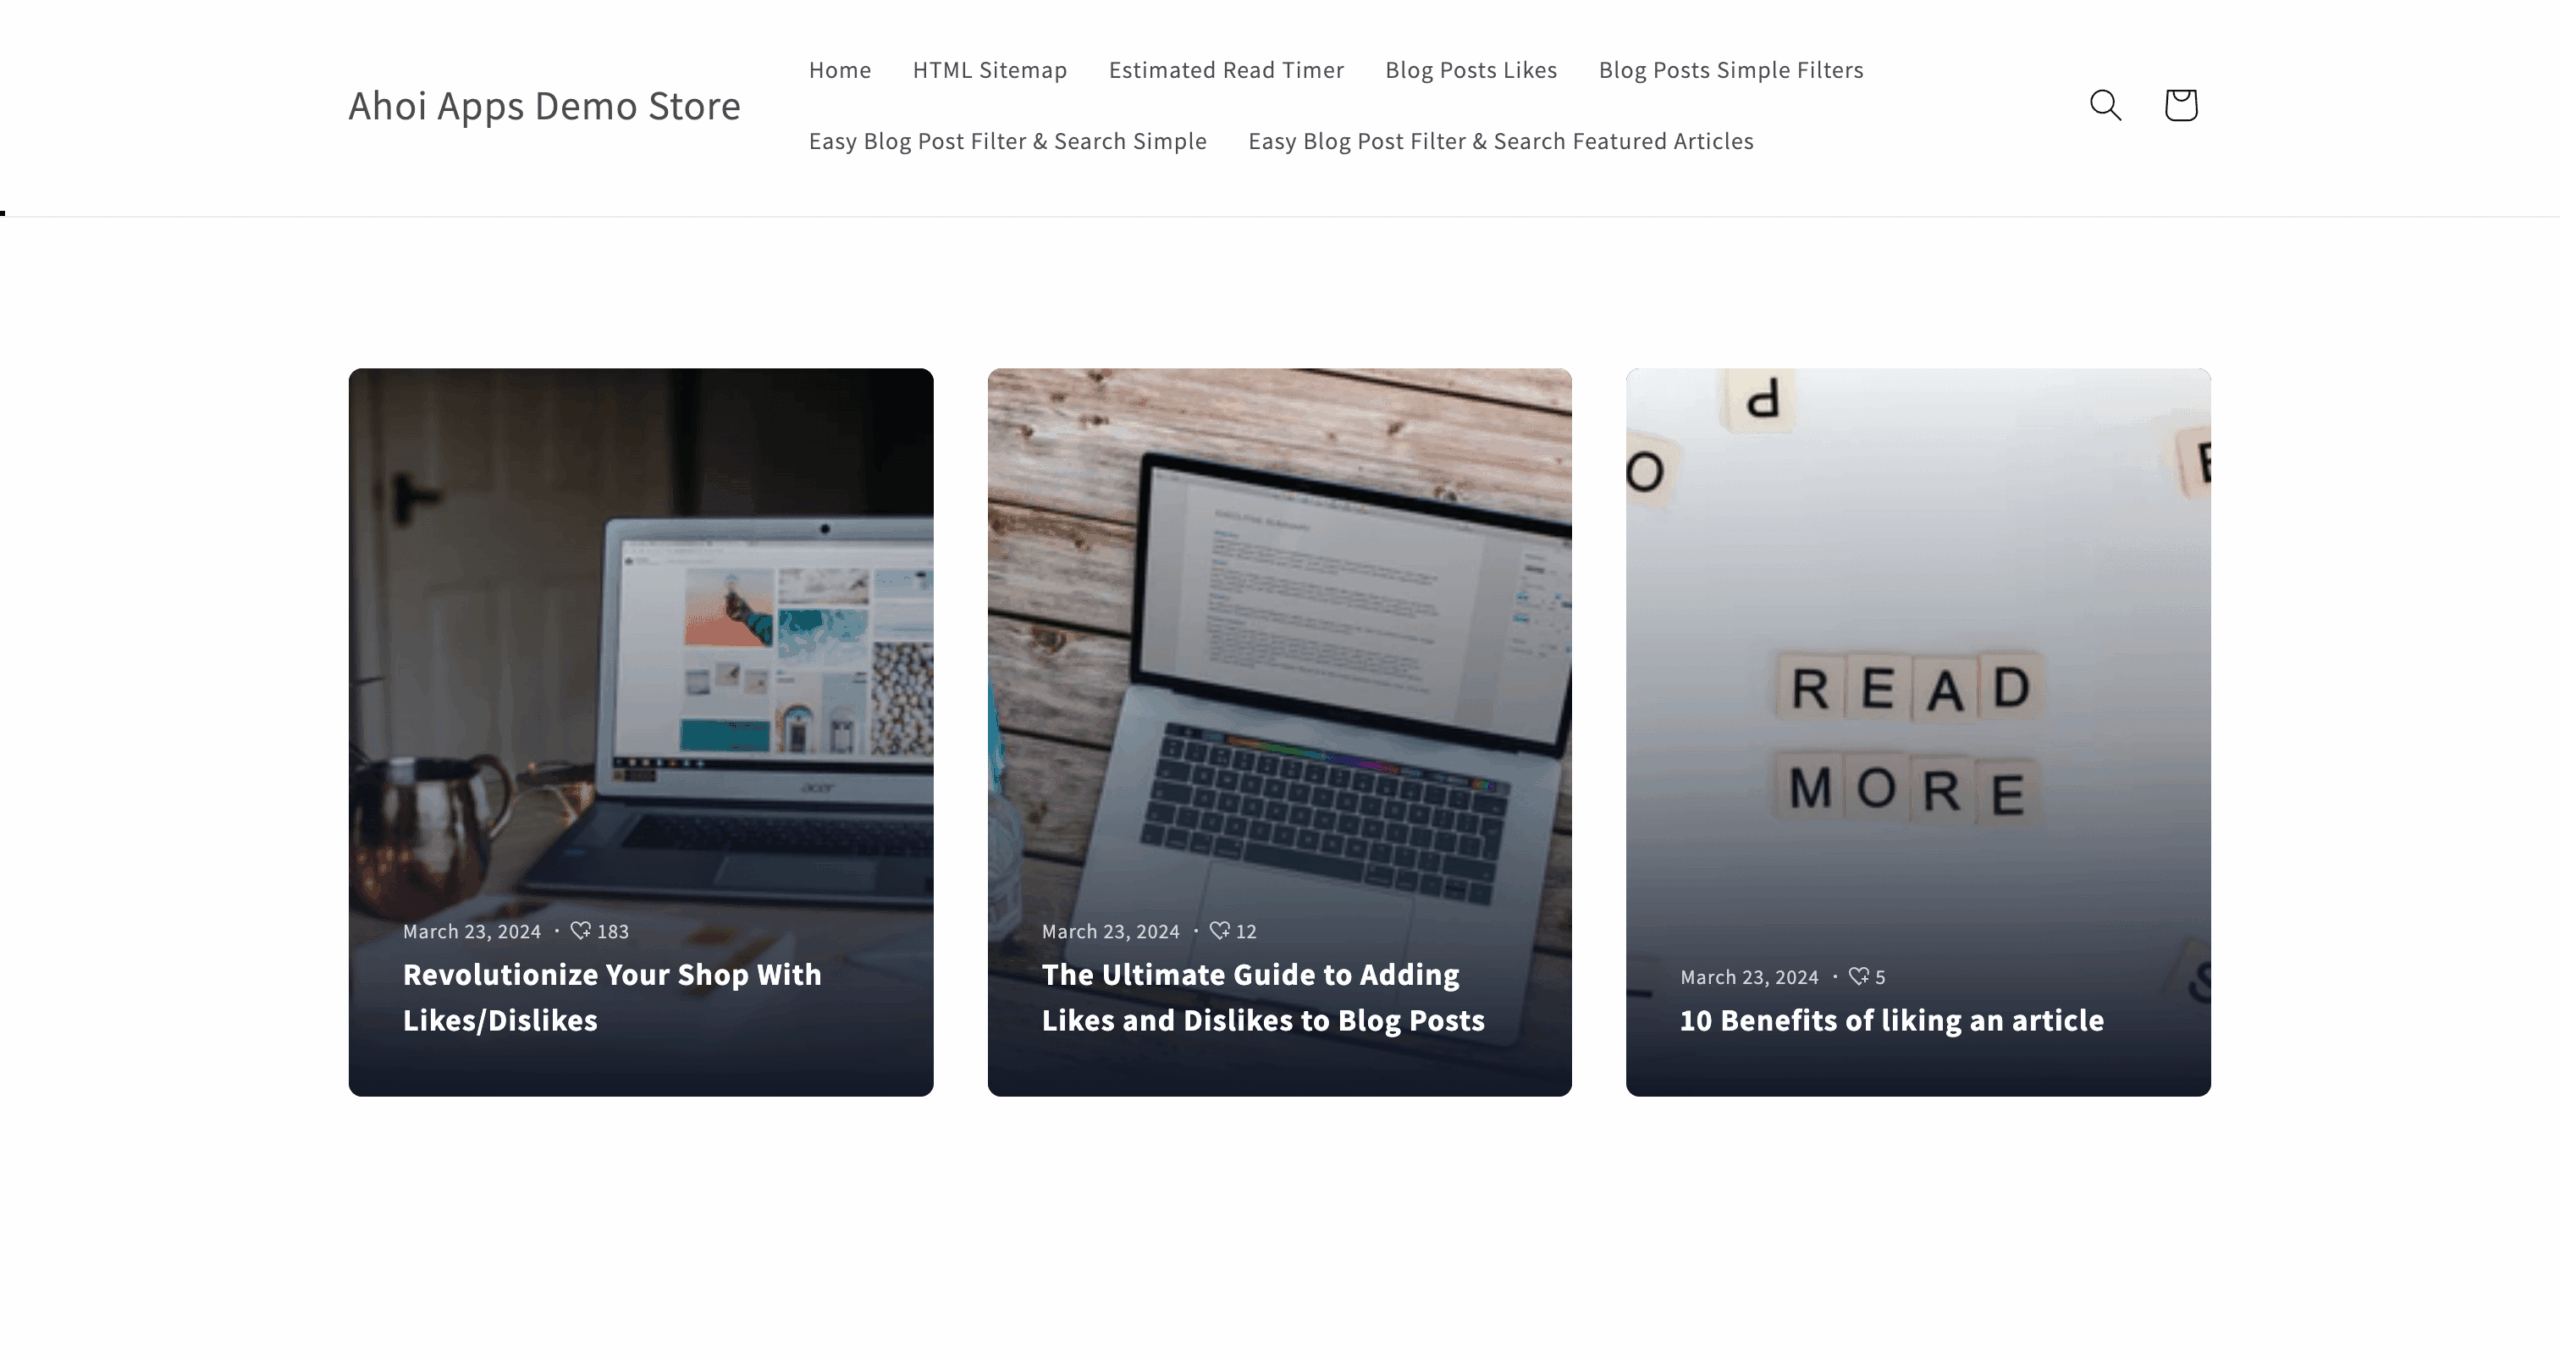The width and height of the screenshot is (2560, 1360).
Task: Click heart icon showing 12 likes
Action: click(1219, 930)
